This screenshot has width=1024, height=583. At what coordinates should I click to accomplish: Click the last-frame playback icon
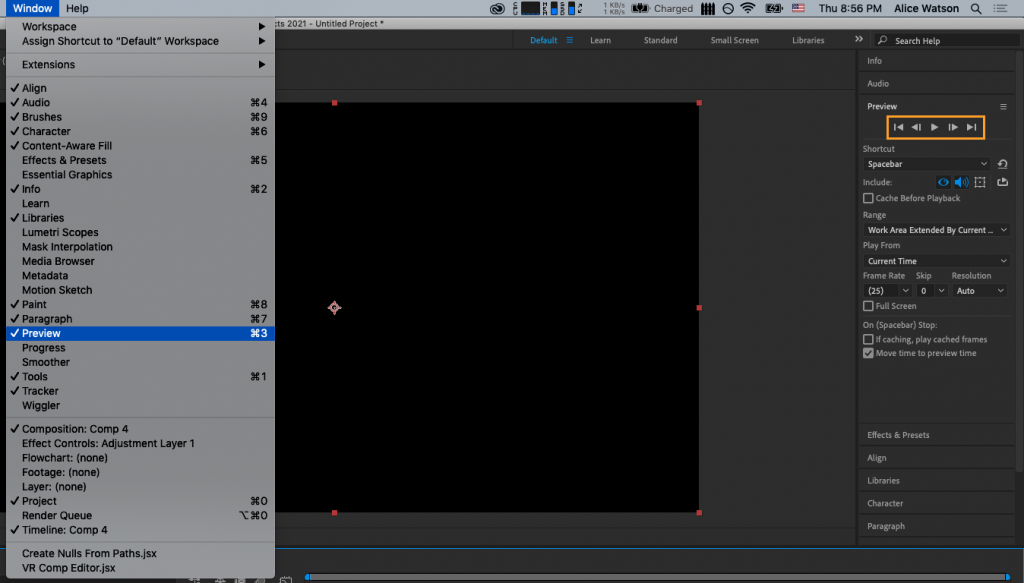pyautogui.click(x=971, y=127)
